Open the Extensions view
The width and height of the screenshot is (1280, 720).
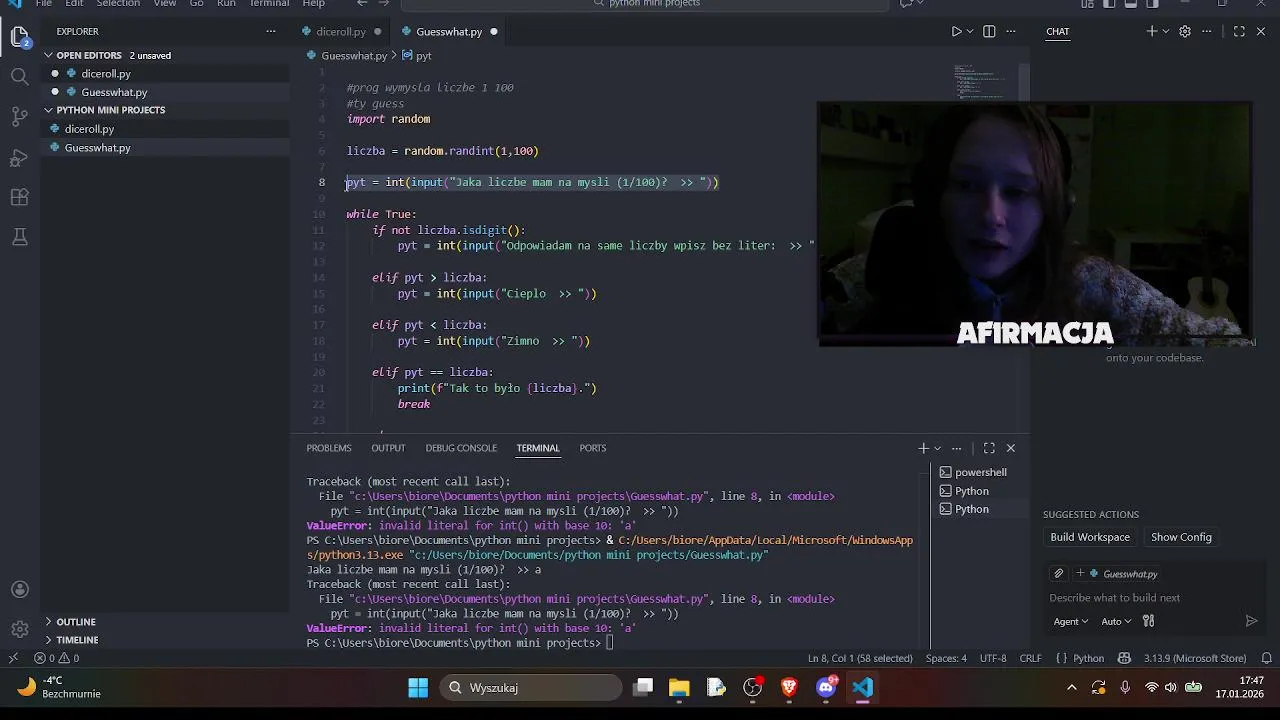tap(20, 197)
